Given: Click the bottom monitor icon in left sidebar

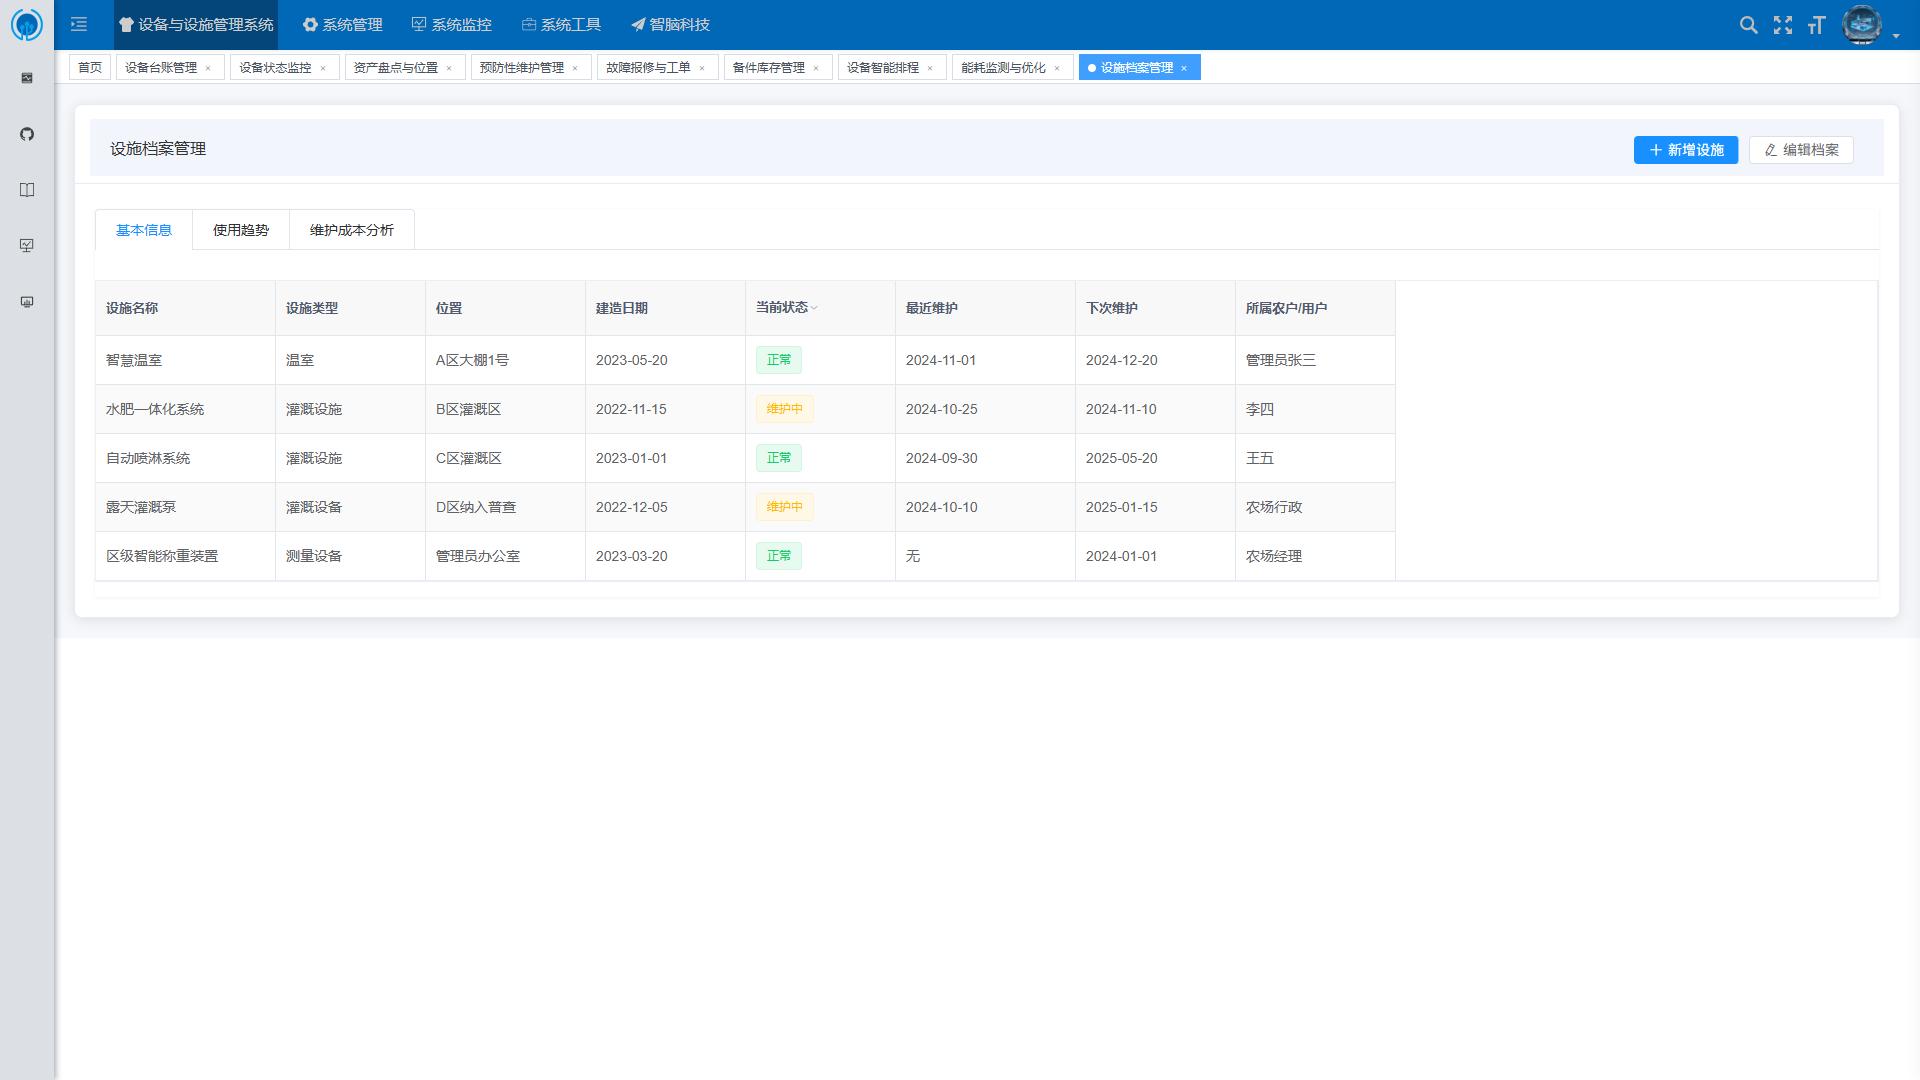Looking at the screenshot, I should coord(27,302).
